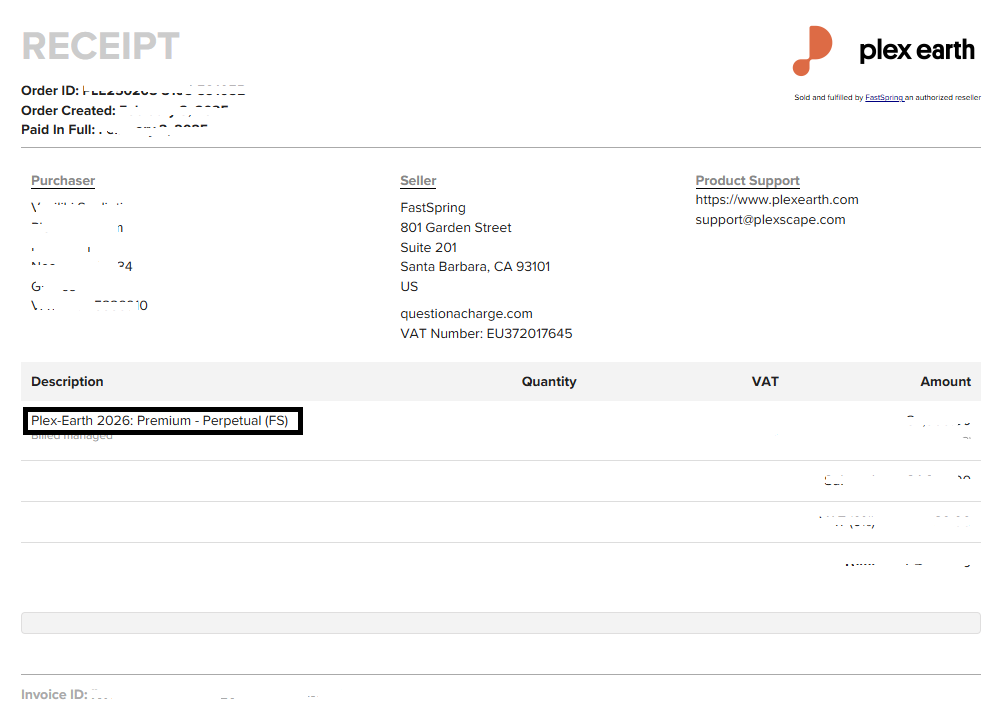Open the https://www.plexearth.com support link
Viewport: 1002px width, 724px height.
[x=777, y=199]
